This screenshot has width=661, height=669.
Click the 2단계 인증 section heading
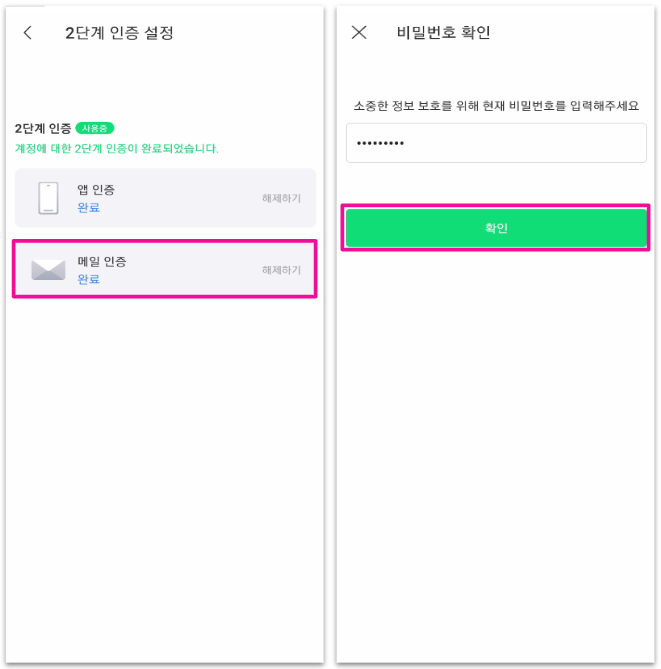point(43,129)
